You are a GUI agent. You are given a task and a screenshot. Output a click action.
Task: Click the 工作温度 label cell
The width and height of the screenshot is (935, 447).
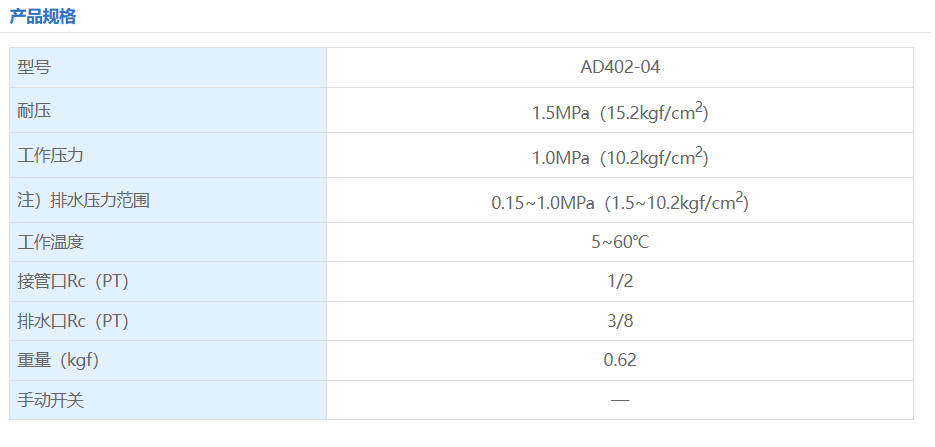(x=49, y=242)
